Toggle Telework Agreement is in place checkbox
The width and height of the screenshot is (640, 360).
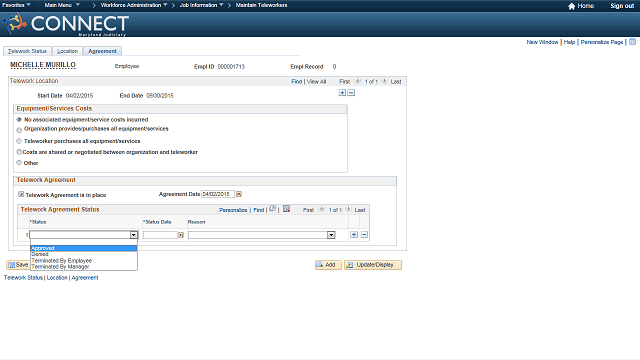pos(21,194)
